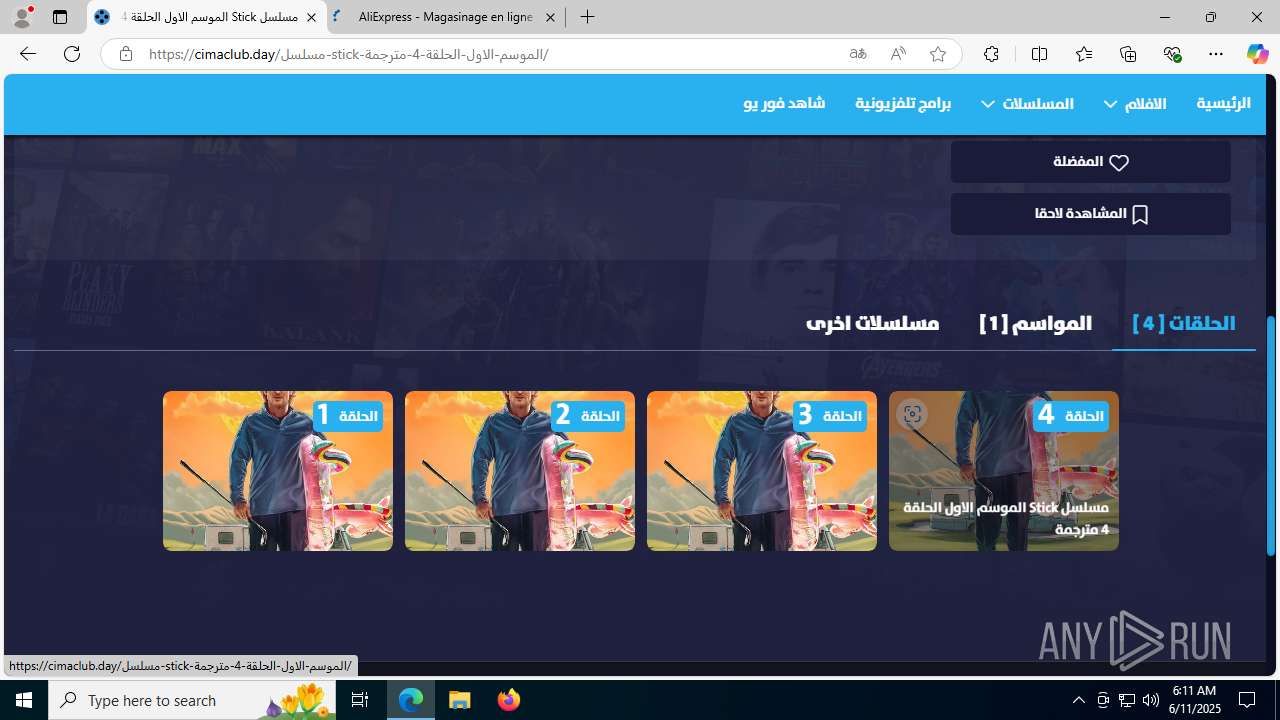Select the الحلقات [4] episodes tab
This screenshot has height=720, width=1280.
click(1183, 323)
